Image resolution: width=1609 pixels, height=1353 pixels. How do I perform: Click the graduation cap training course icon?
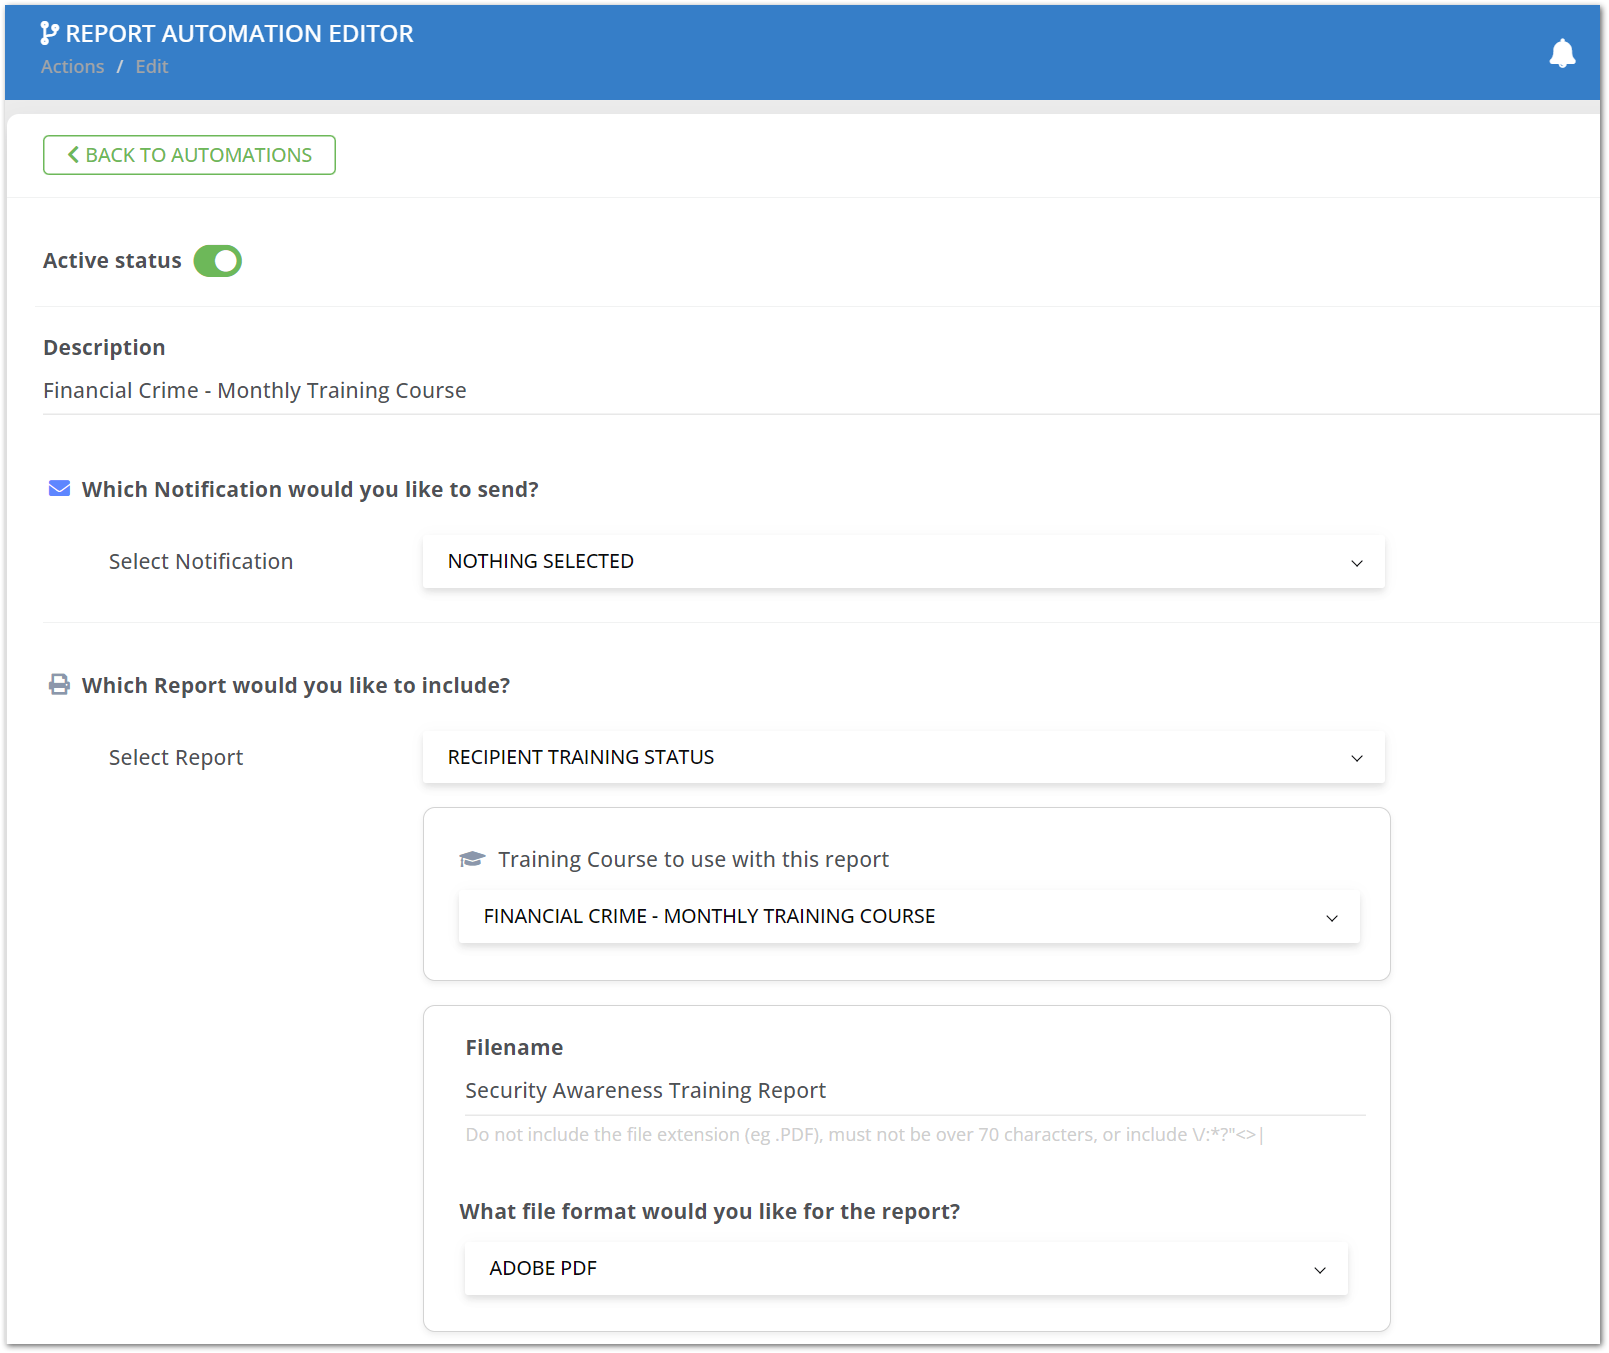coord(471,858)
